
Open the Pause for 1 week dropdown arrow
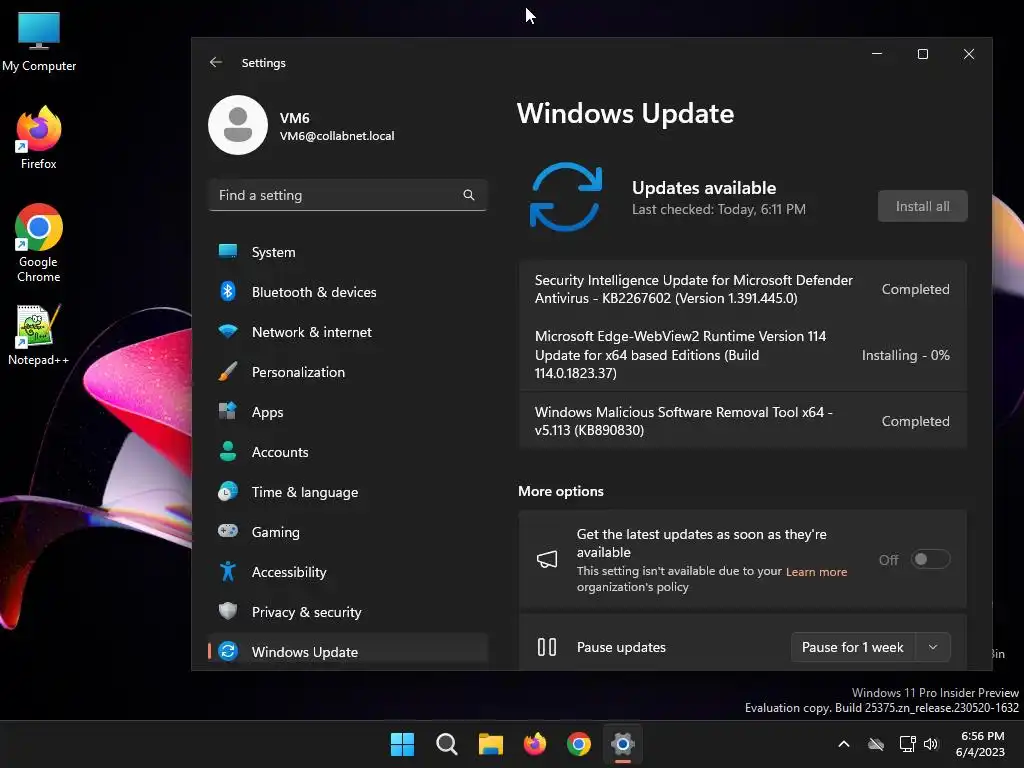[933, 647]
